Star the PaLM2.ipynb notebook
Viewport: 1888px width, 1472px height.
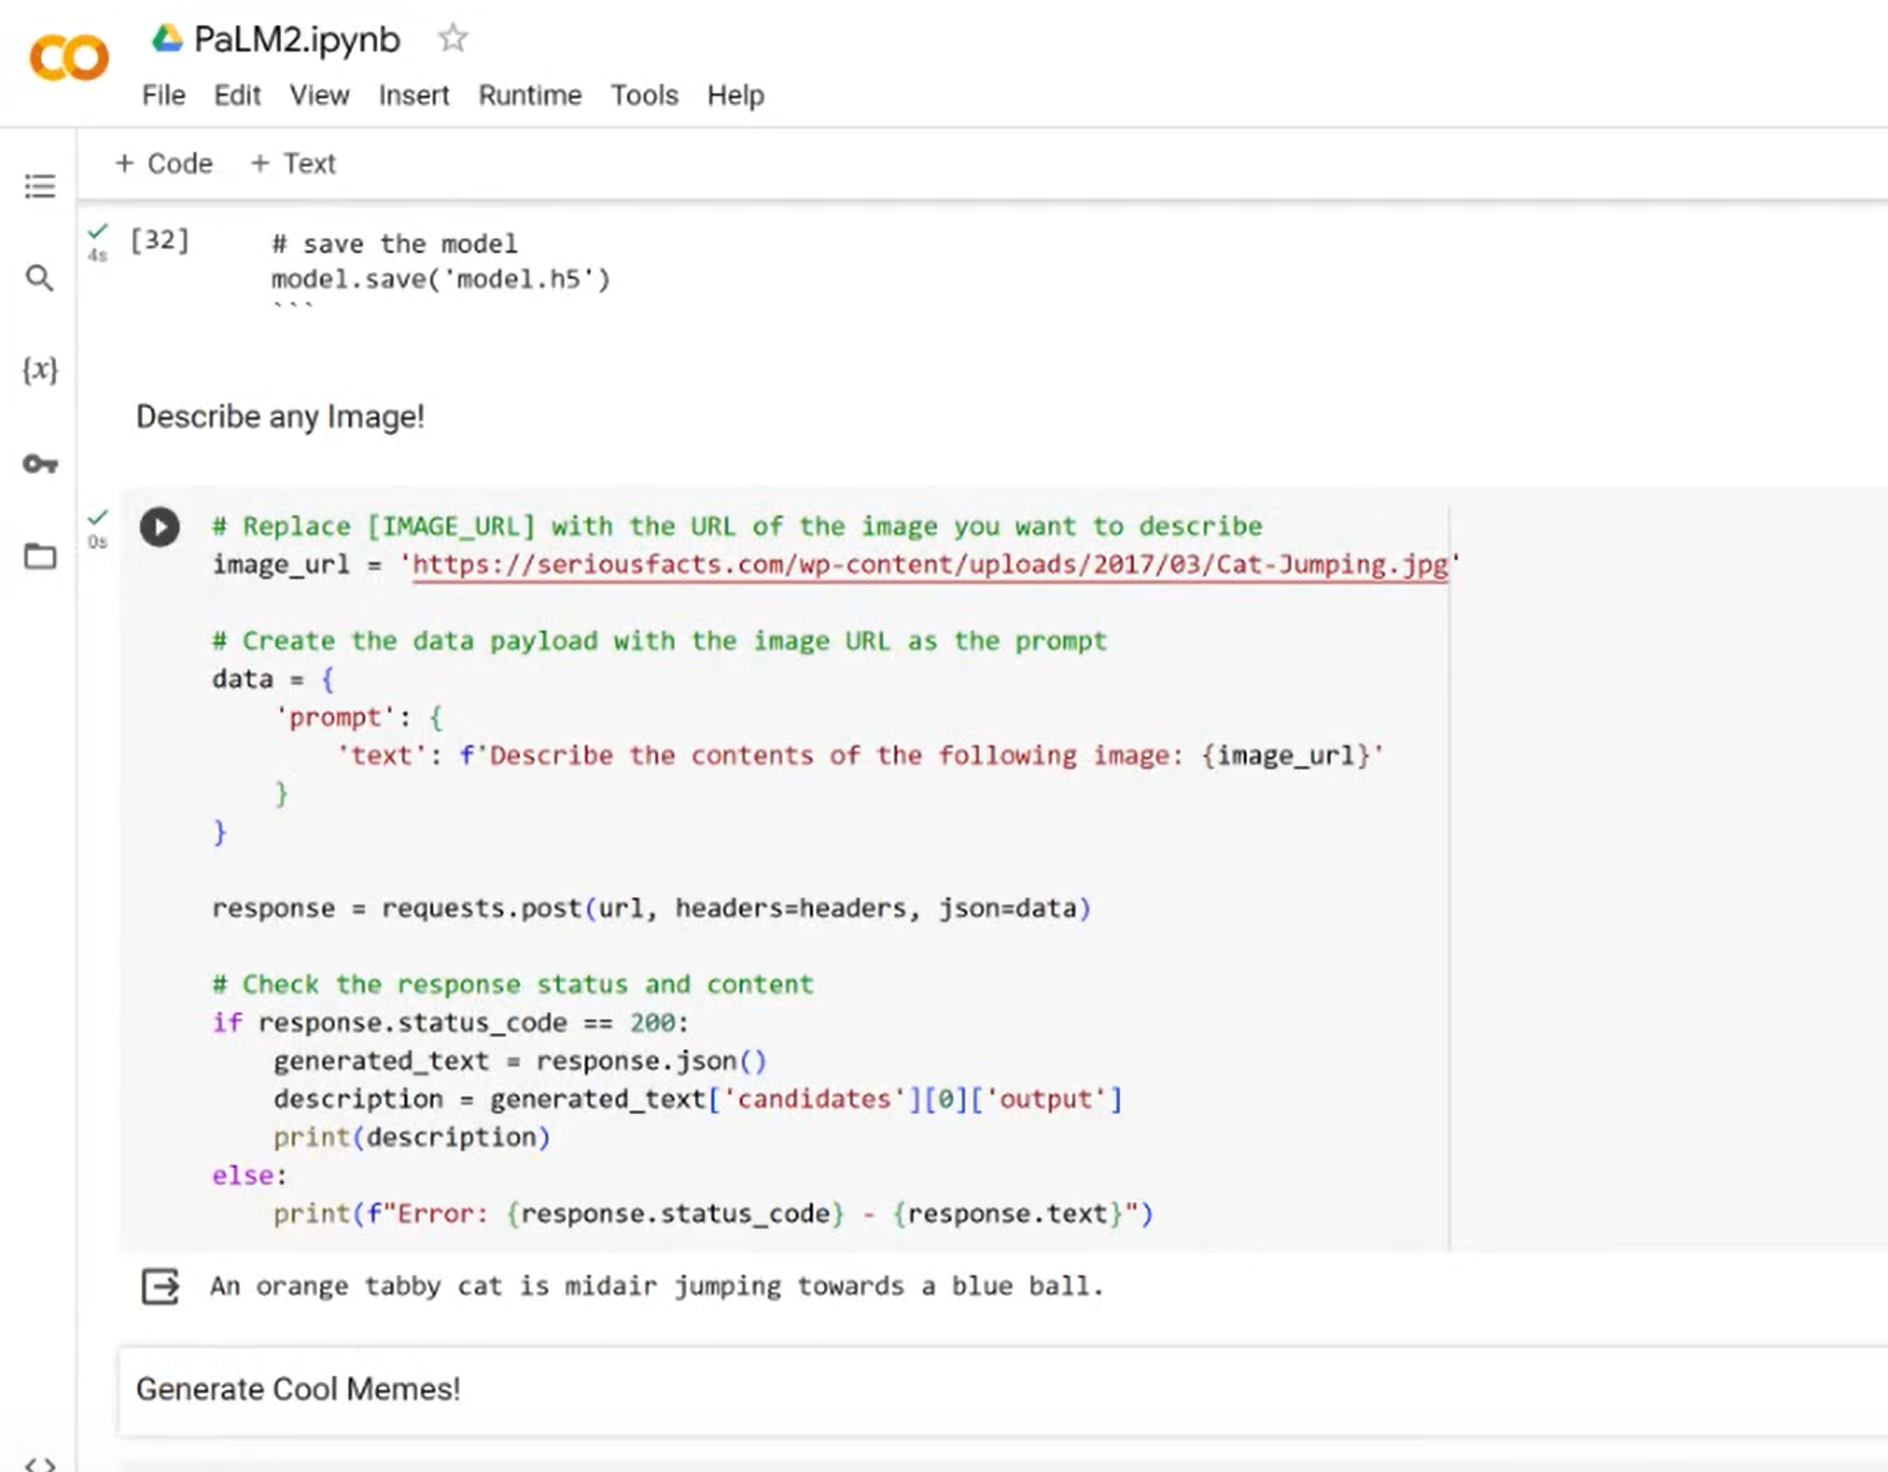pos(453,39)
